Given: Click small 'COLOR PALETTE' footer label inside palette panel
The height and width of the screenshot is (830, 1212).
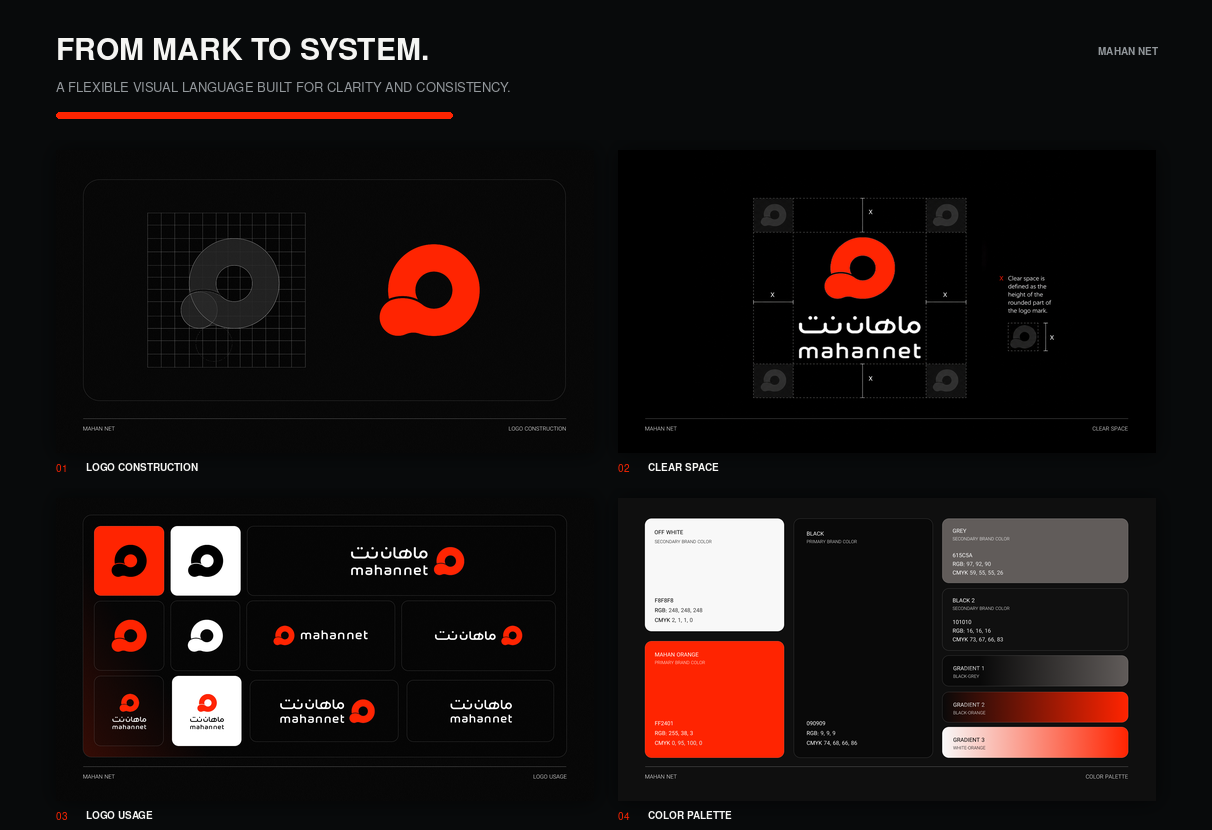Looking at the screenshot, I should coord(1107,777).
